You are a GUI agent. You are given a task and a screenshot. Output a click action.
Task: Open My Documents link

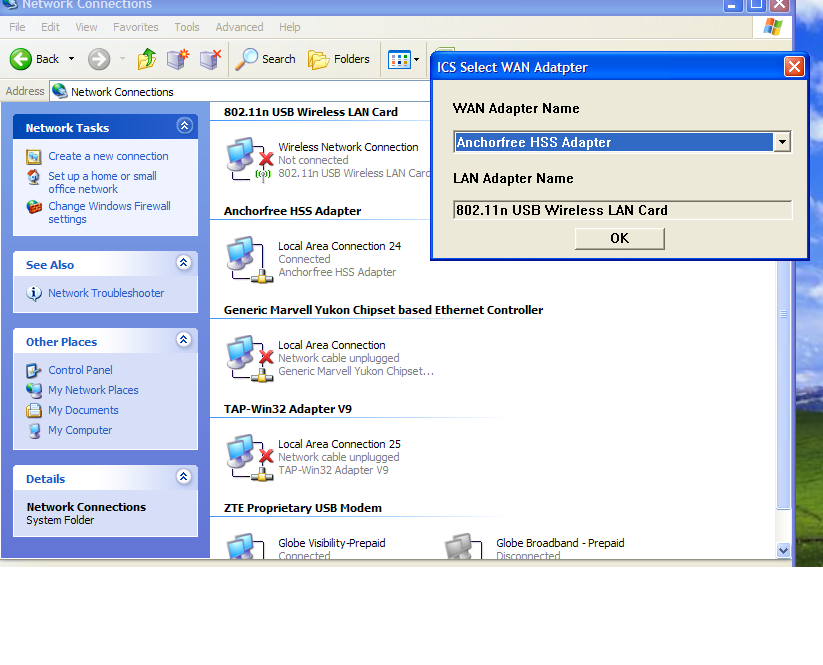[83, 410]
